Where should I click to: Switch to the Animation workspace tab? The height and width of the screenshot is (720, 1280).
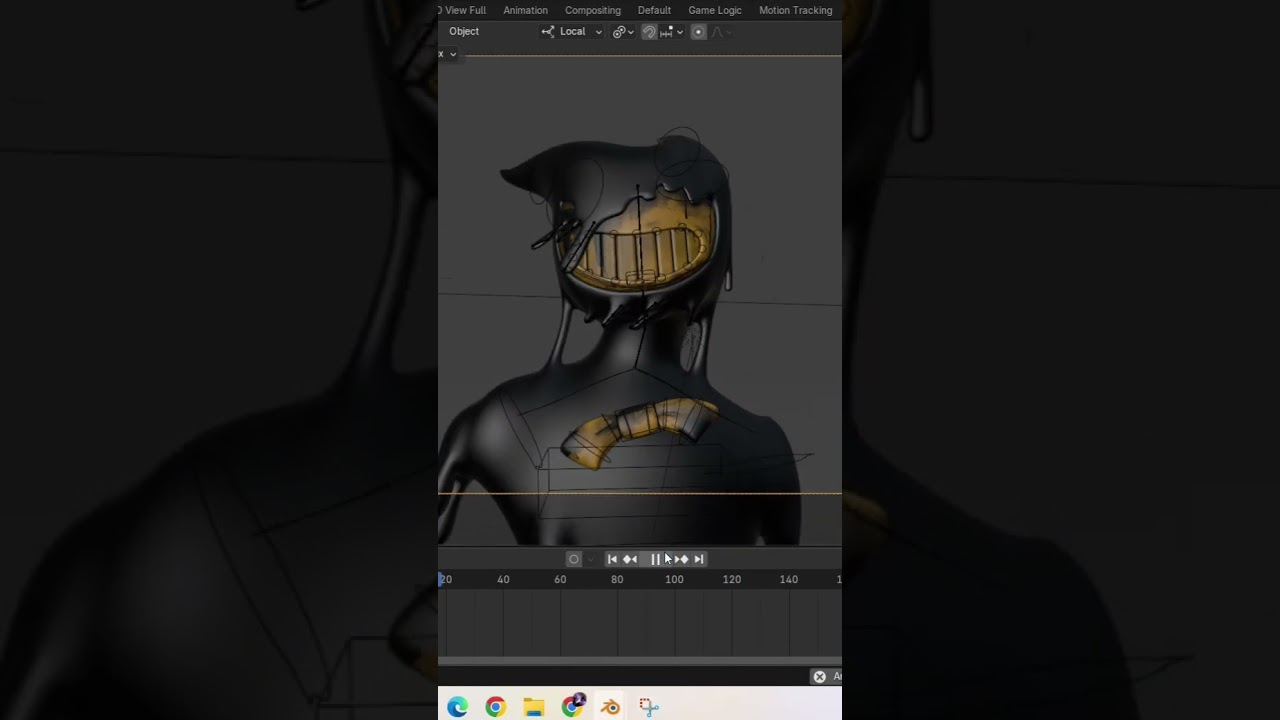pos(525,10)
